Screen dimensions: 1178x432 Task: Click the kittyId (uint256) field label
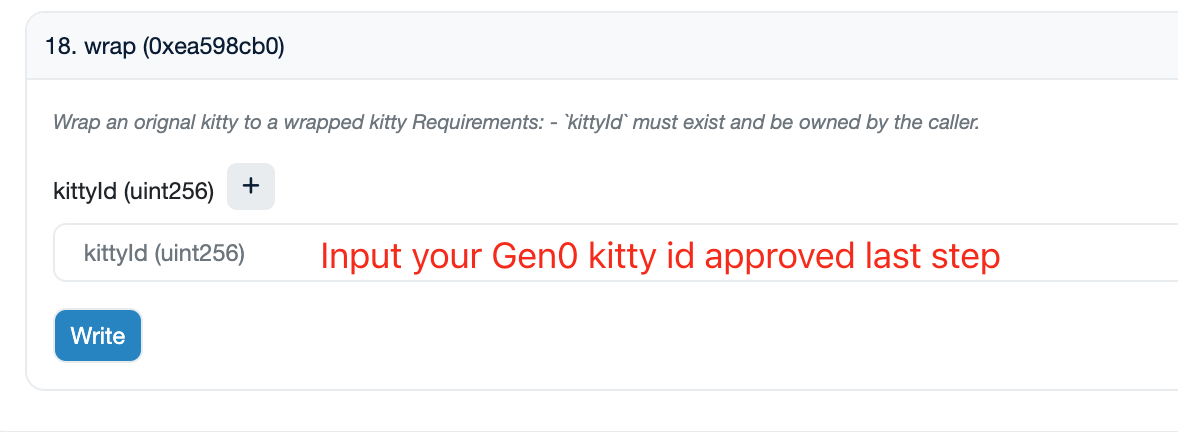click(x=133, y=192)
